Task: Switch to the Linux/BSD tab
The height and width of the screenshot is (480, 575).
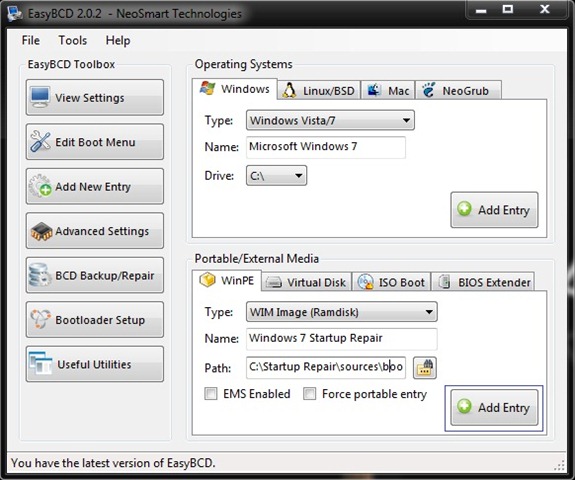Action: 319,90
